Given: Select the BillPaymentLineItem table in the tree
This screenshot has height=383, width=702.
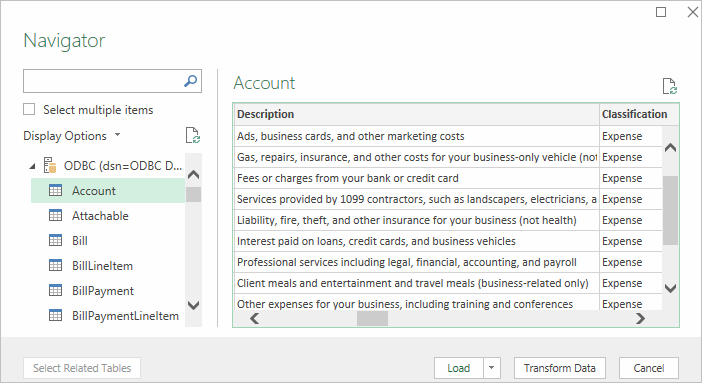Looking at the screenshot, I should click(107, 316).
